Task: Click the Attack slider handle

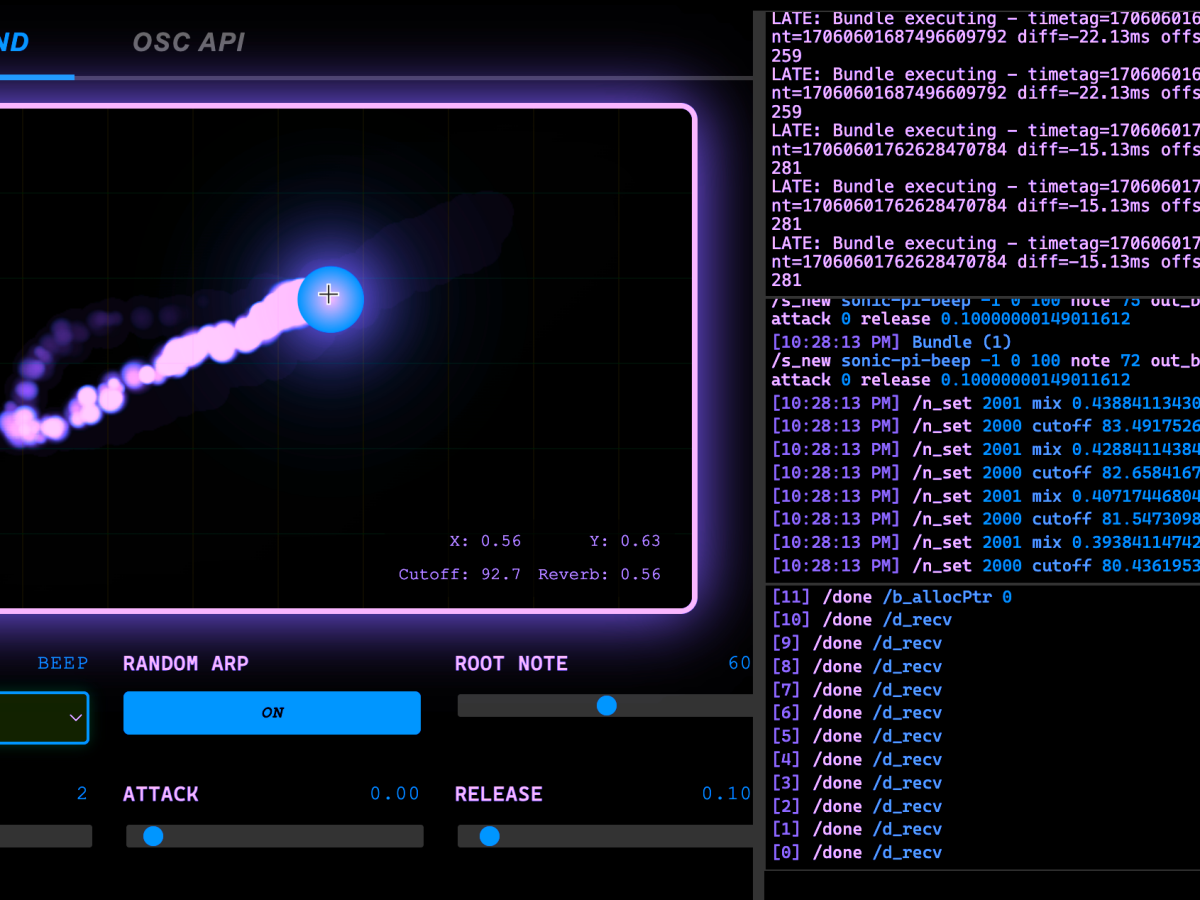Action: point(153,836)
